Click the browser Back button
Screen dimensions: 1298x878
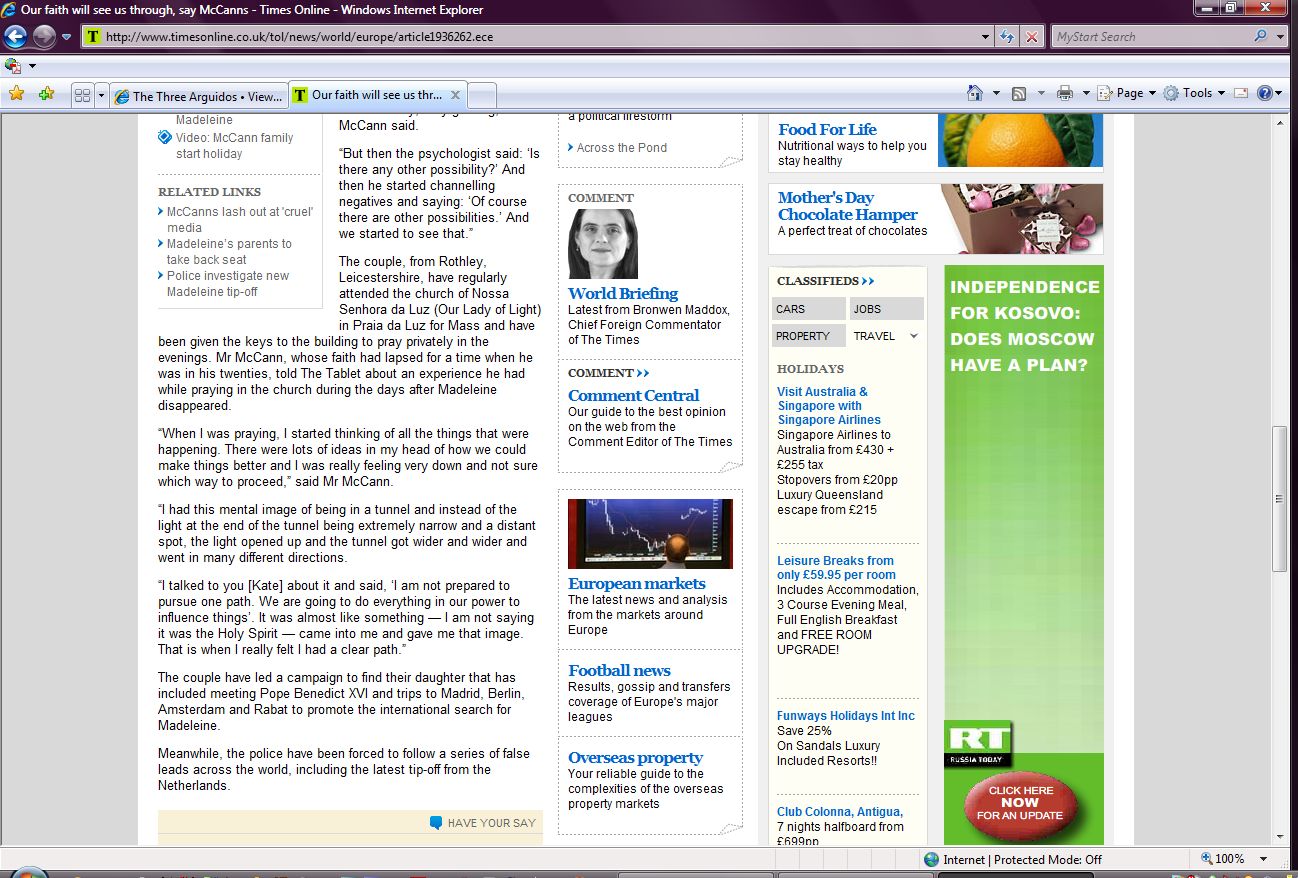16,37
